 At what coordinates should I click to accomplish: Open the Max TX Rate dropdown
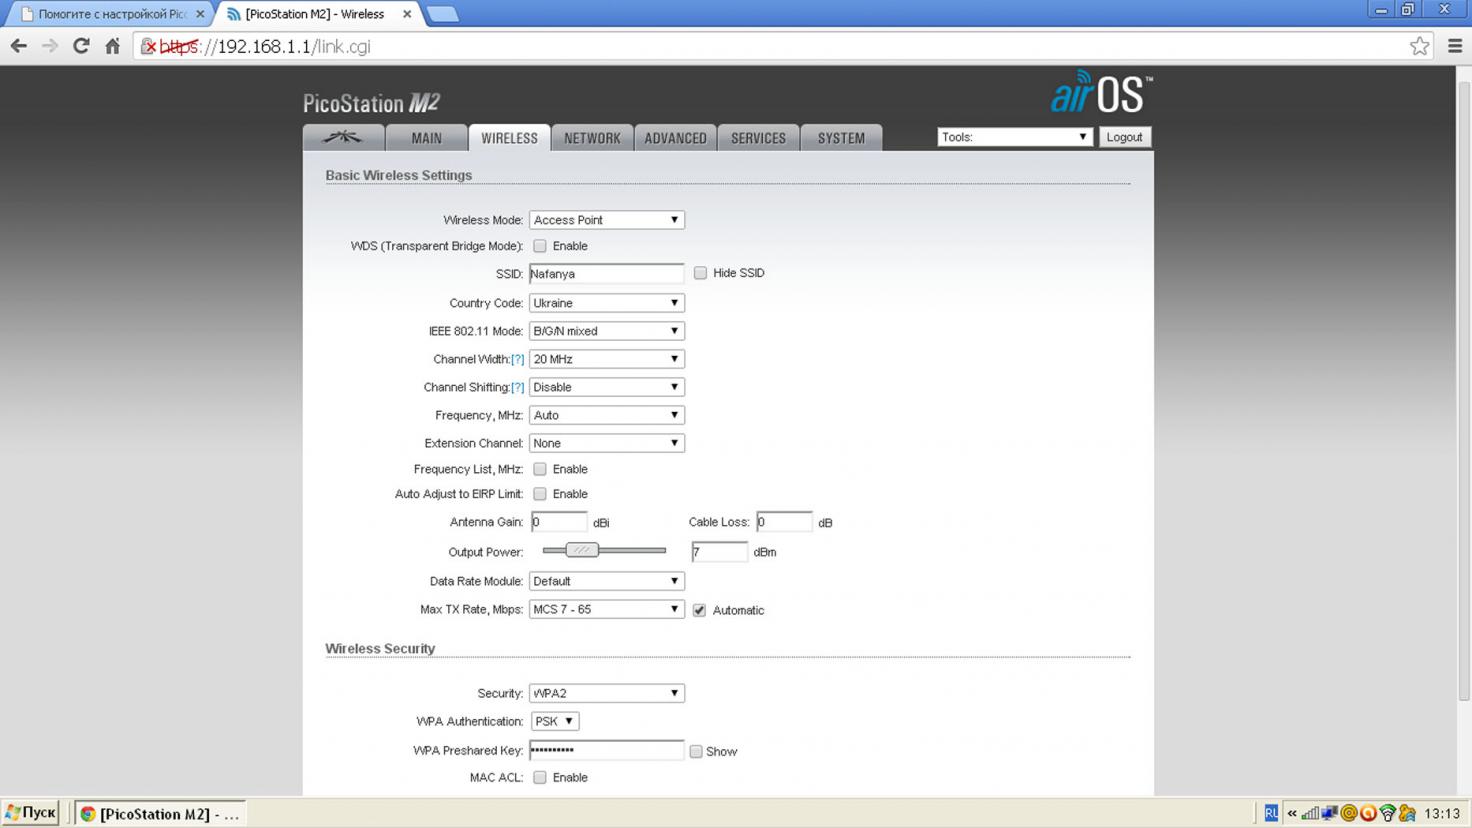pyautogui.click(x=606, y=609)
